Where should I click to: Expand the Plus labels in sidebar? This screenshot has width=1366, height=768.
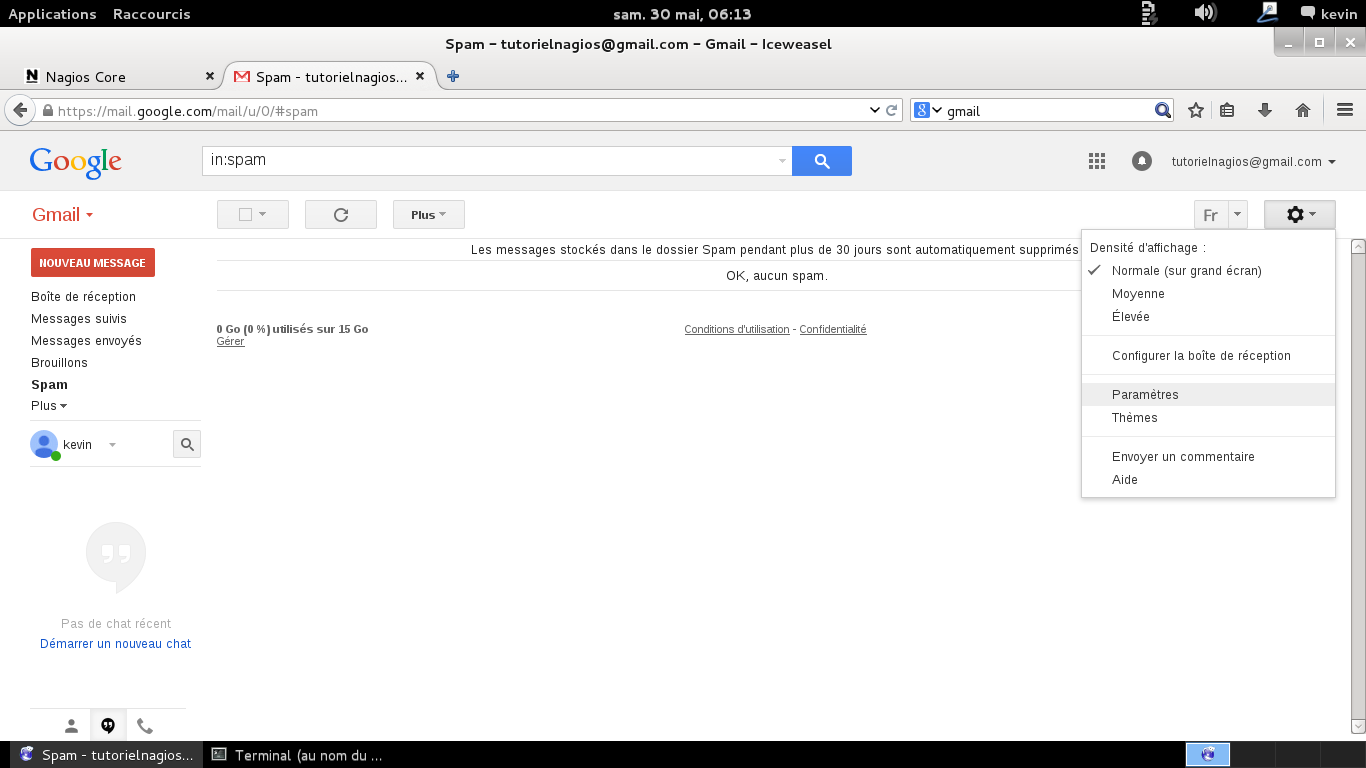click(x=49, y=406)
